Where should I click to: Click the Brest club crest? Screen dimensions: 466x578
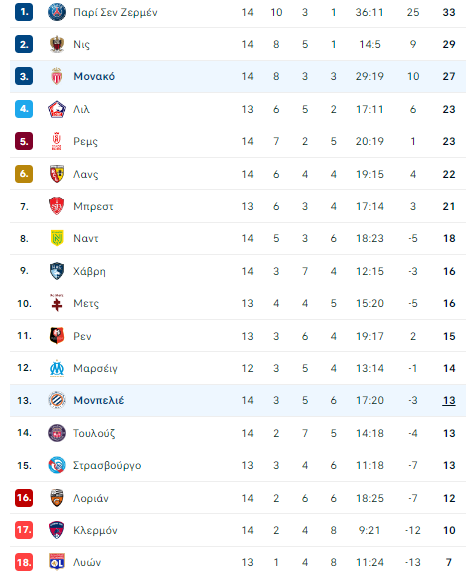pos(57,206)
